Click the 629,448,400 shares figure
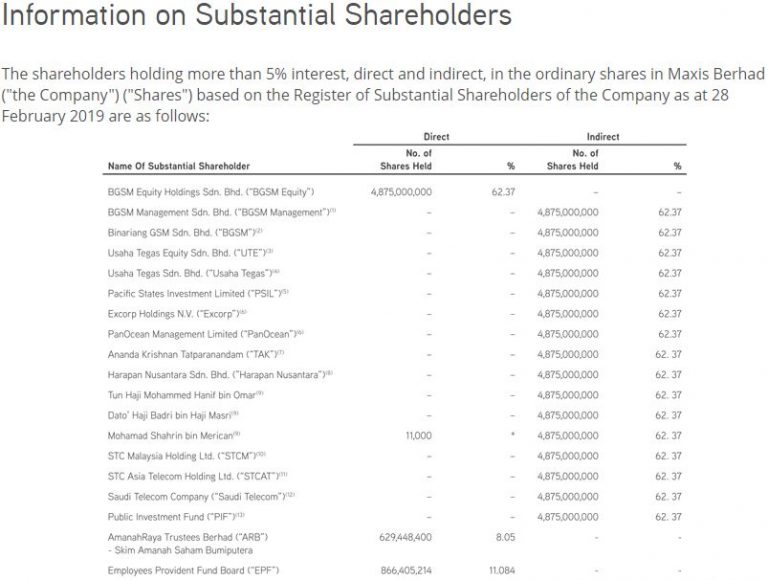768x580 pixels. click(x=406, y=537)
